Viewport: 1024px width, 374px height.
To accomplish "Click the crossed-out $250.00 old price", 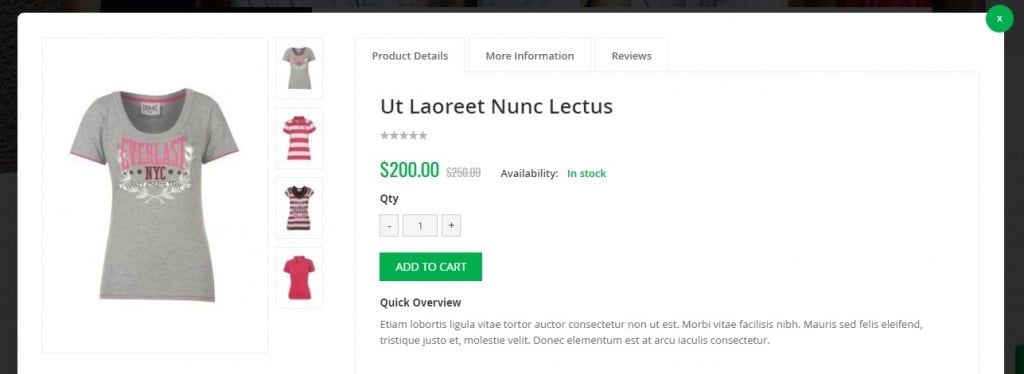I will [463, 172].
